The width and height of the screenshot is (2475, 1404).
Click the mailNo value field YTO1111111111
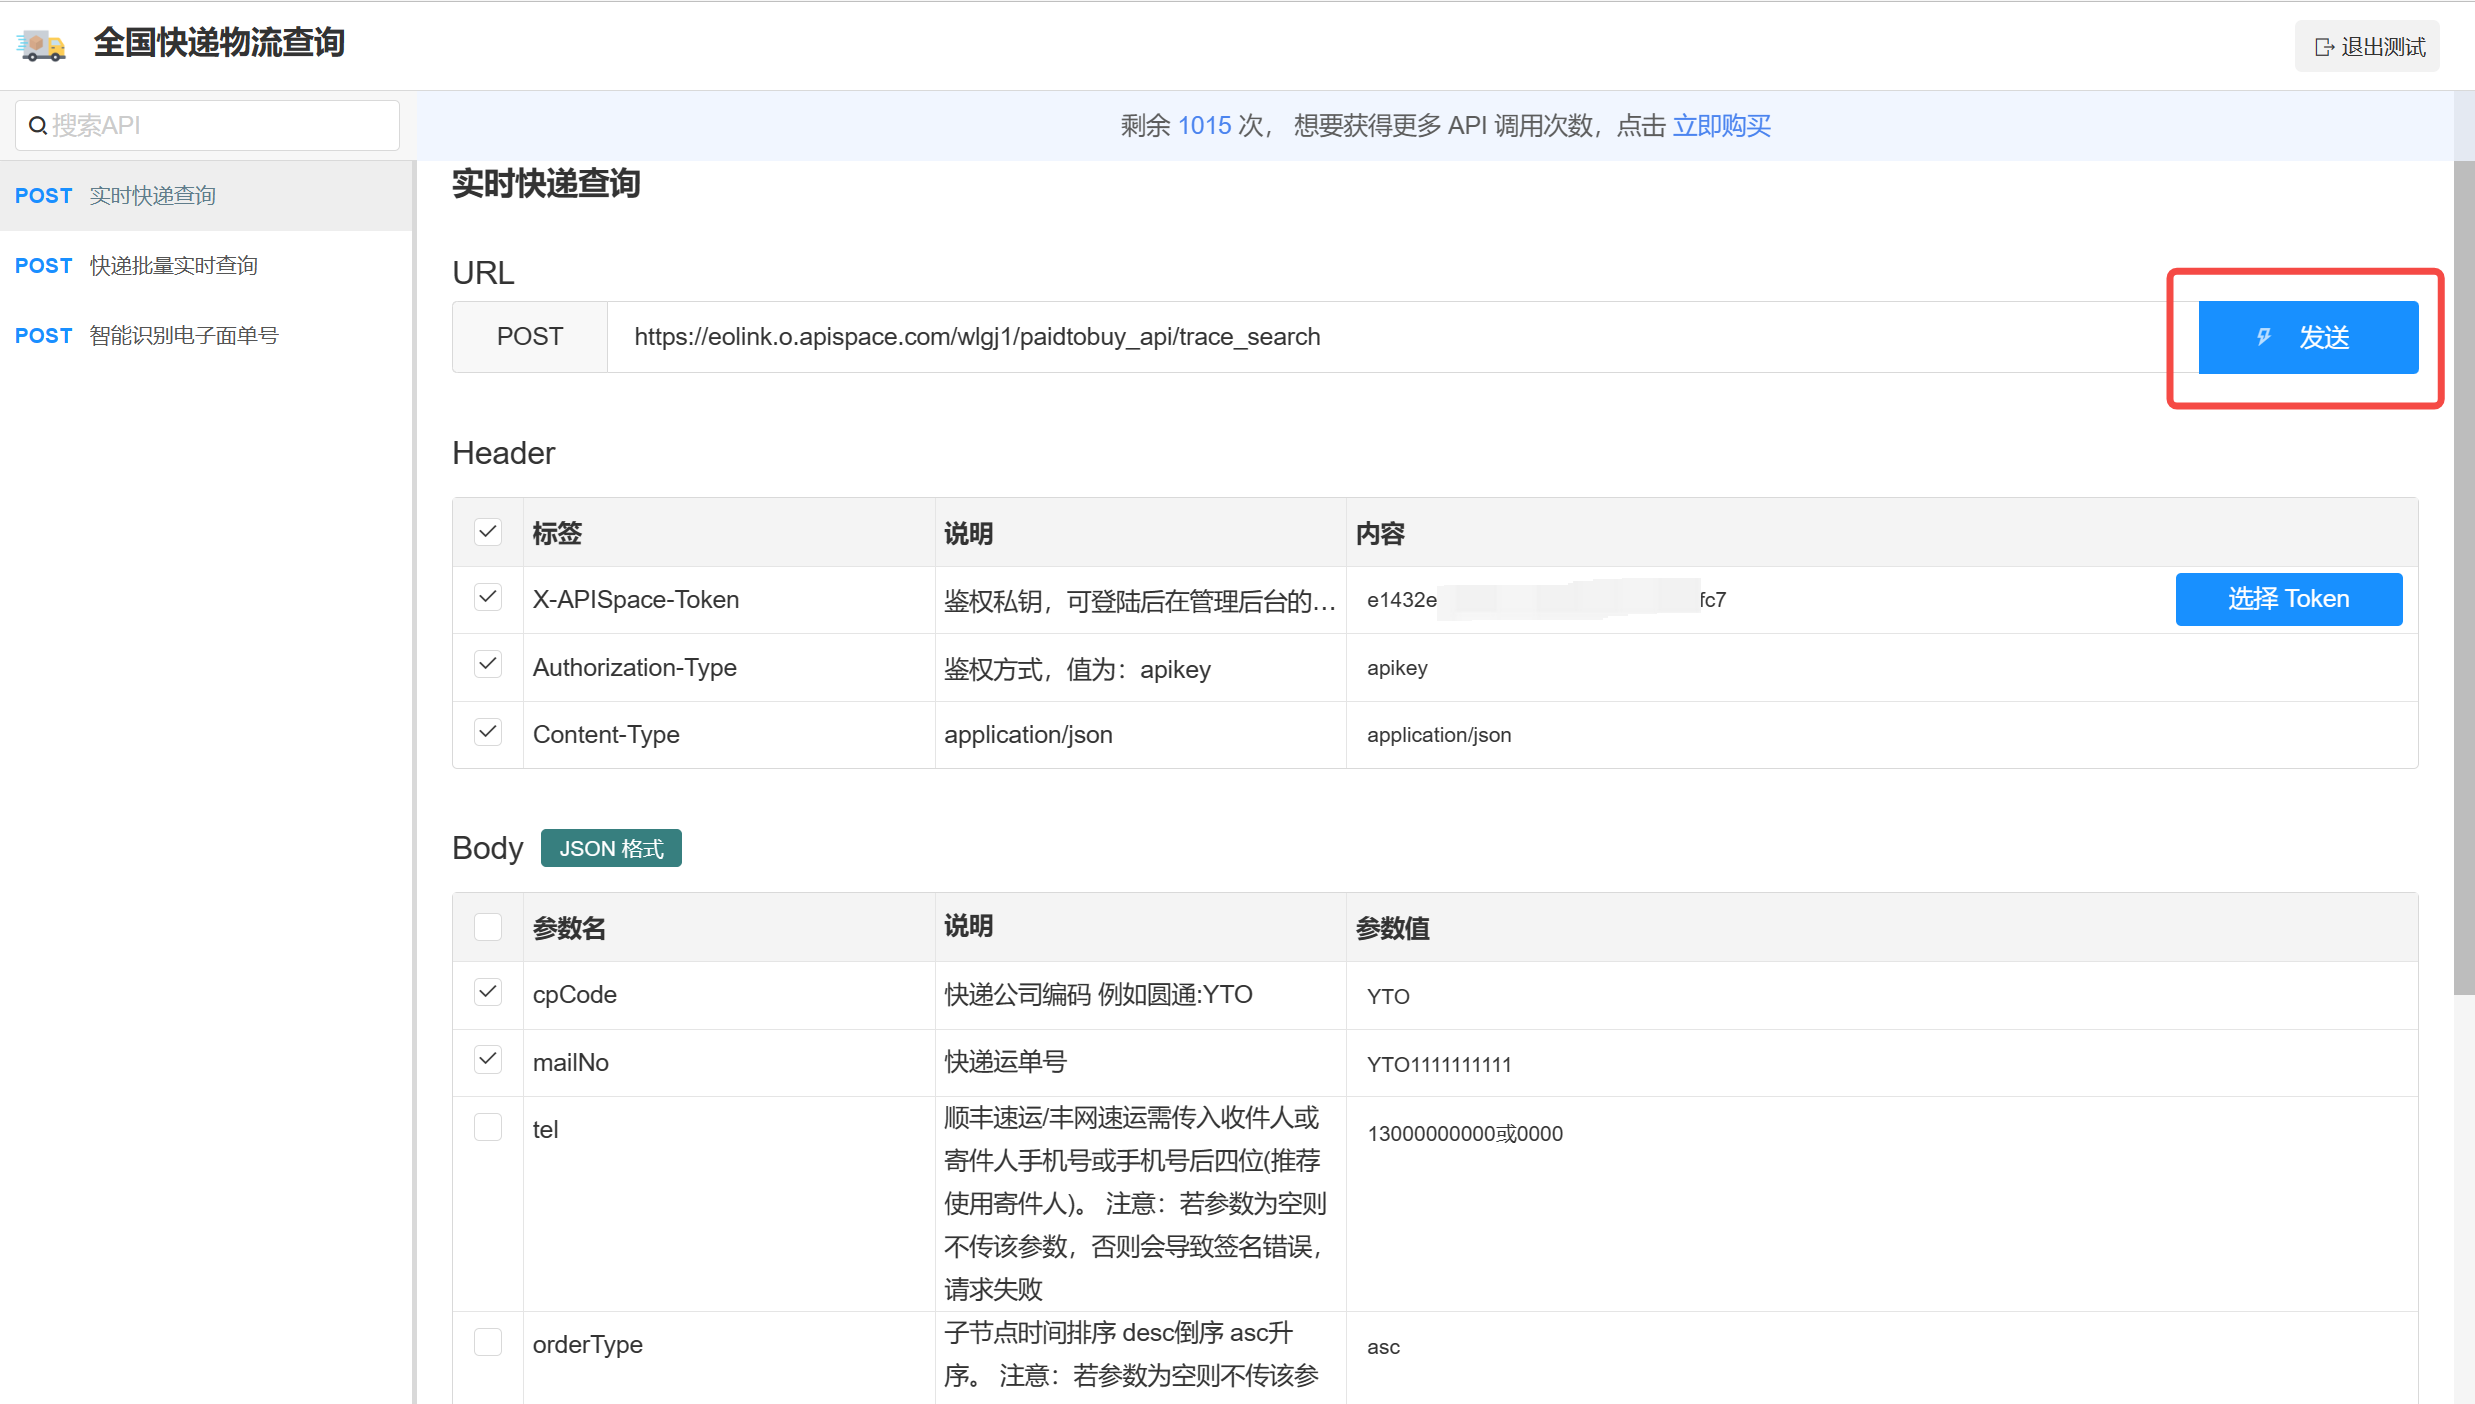[x=1438, y=1064]
